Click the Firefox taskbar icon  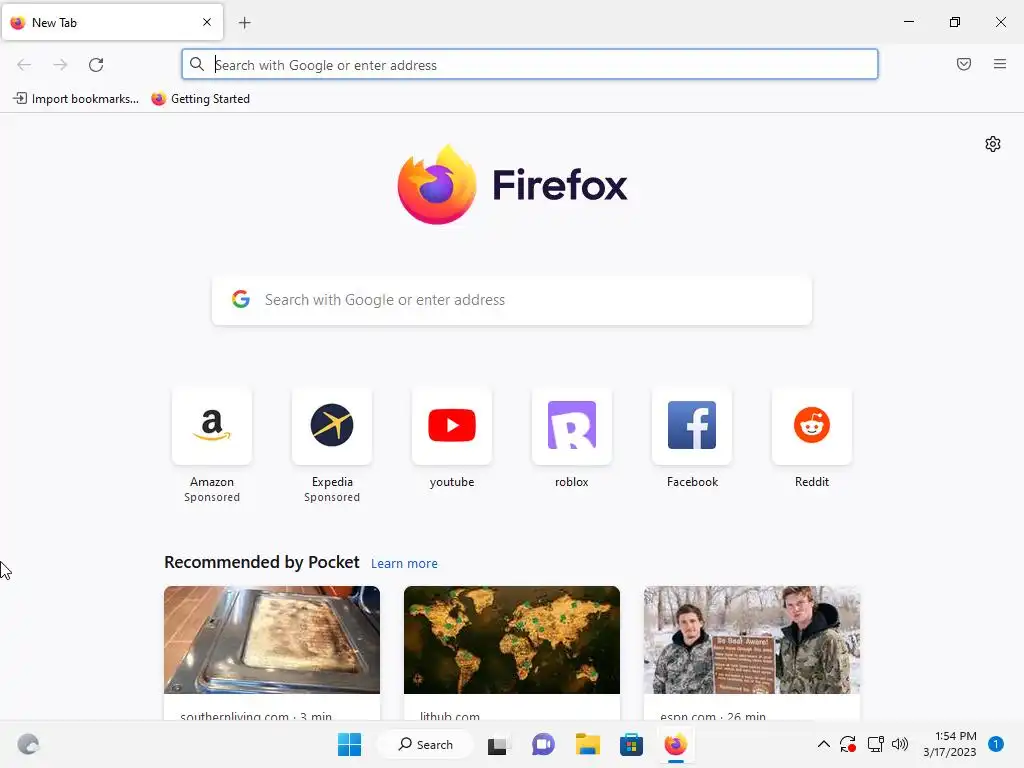[676, 744]
